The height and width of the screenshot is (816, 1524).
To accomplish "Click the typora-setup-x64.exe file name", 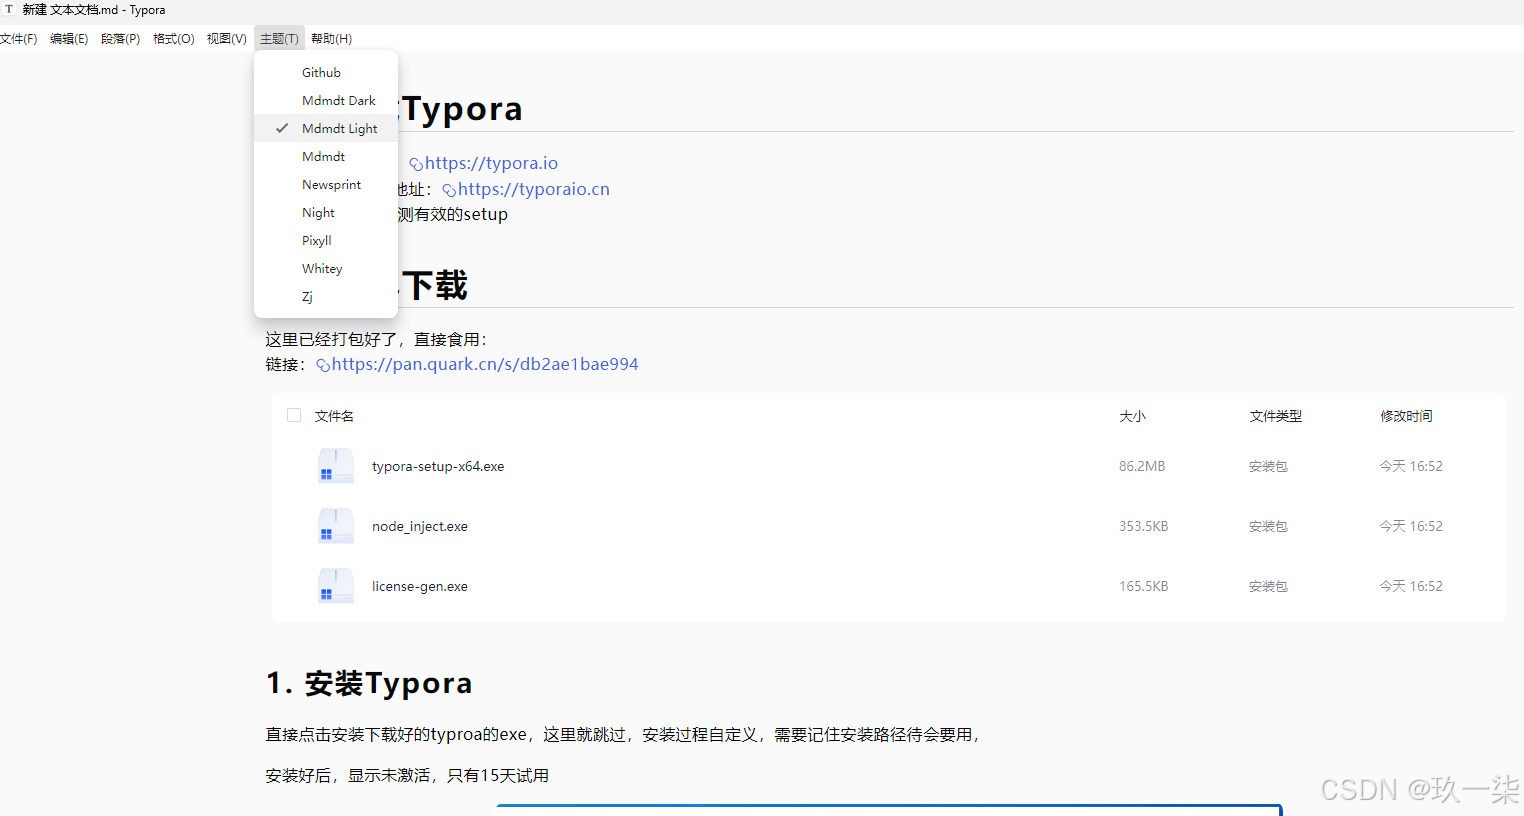I will click(x=438, y=466).
